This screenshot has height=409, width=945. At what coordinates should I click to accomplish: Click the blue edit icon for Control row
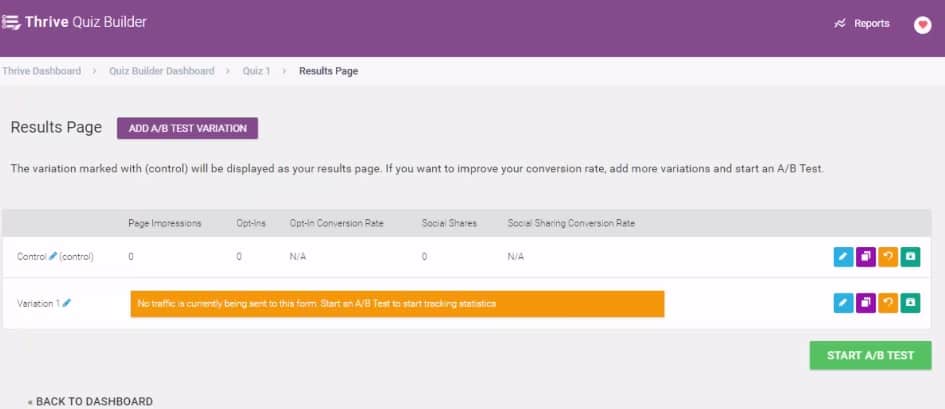(843, 257)
